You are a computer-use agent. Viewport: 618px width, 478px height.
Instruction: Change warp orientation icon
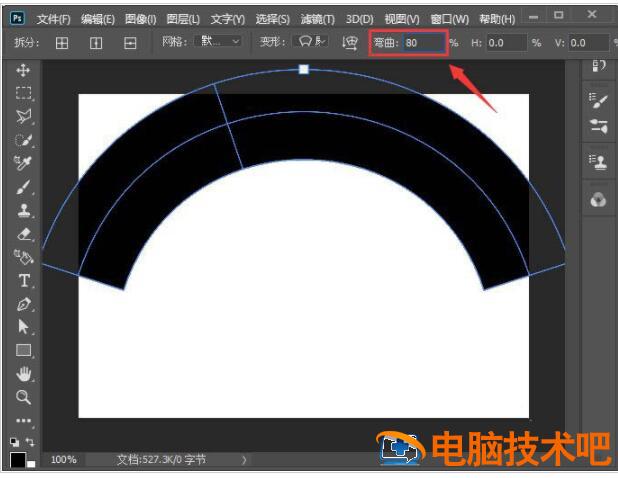point(350,42)
